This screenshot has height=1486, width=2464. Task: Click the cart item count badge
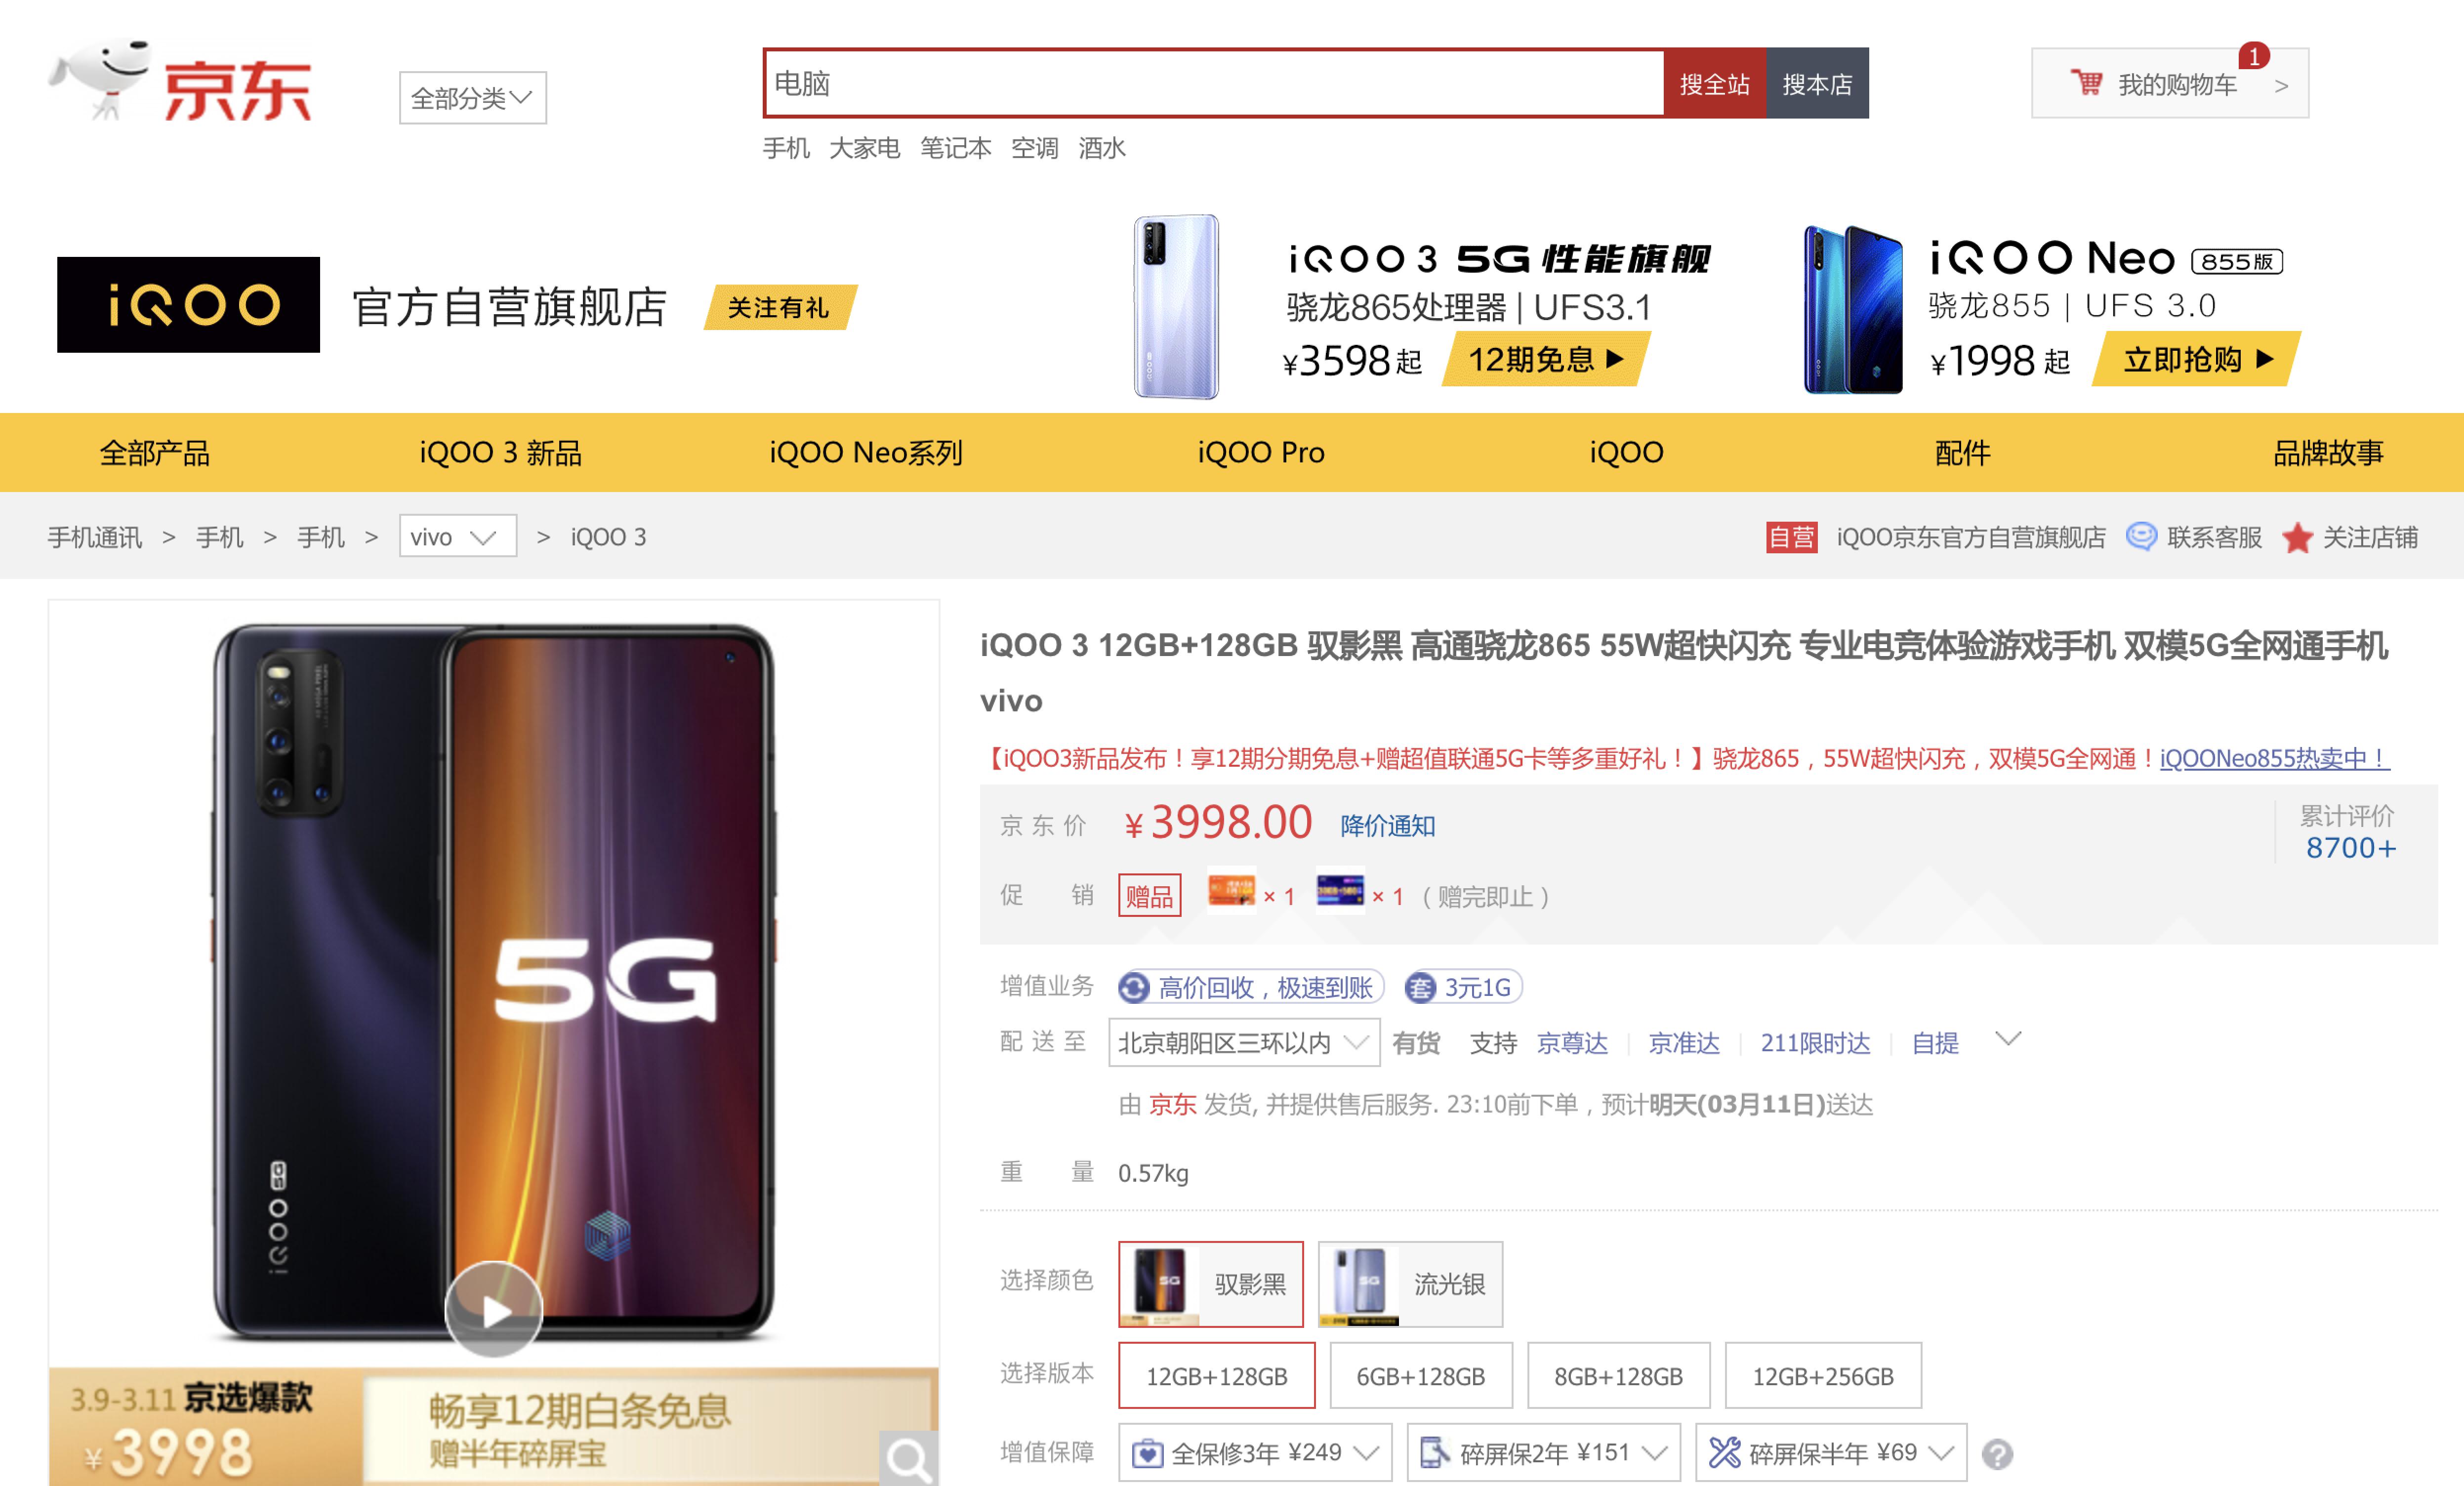2254,57
